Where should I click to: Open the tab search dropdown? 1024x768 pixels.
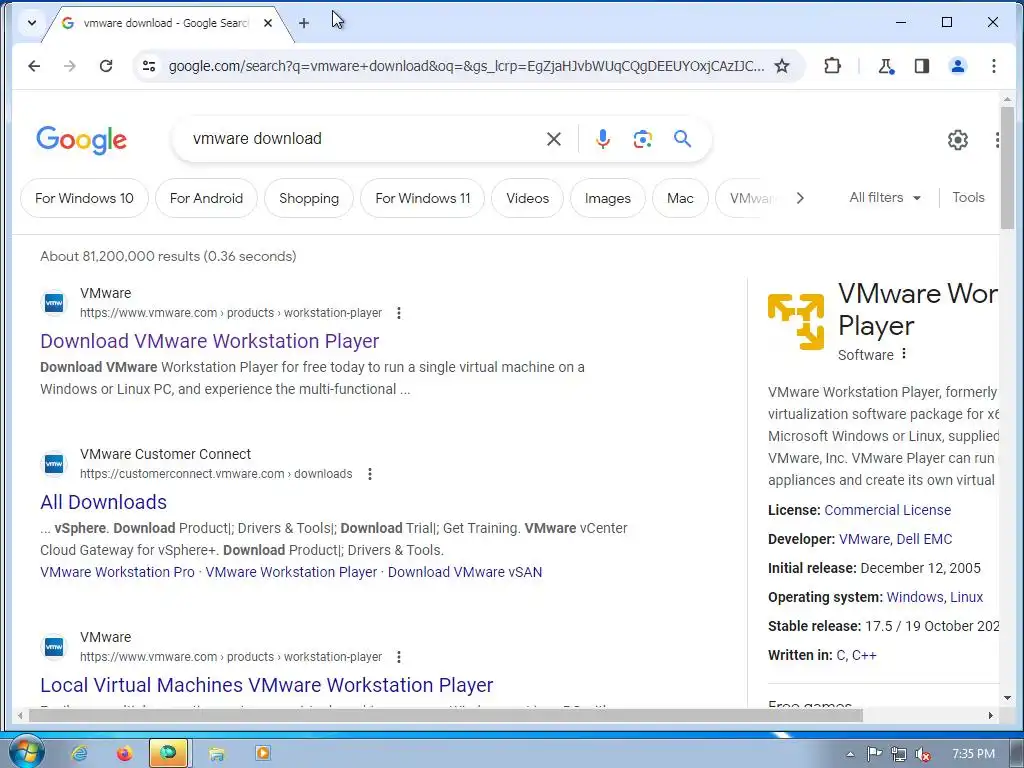31,23
